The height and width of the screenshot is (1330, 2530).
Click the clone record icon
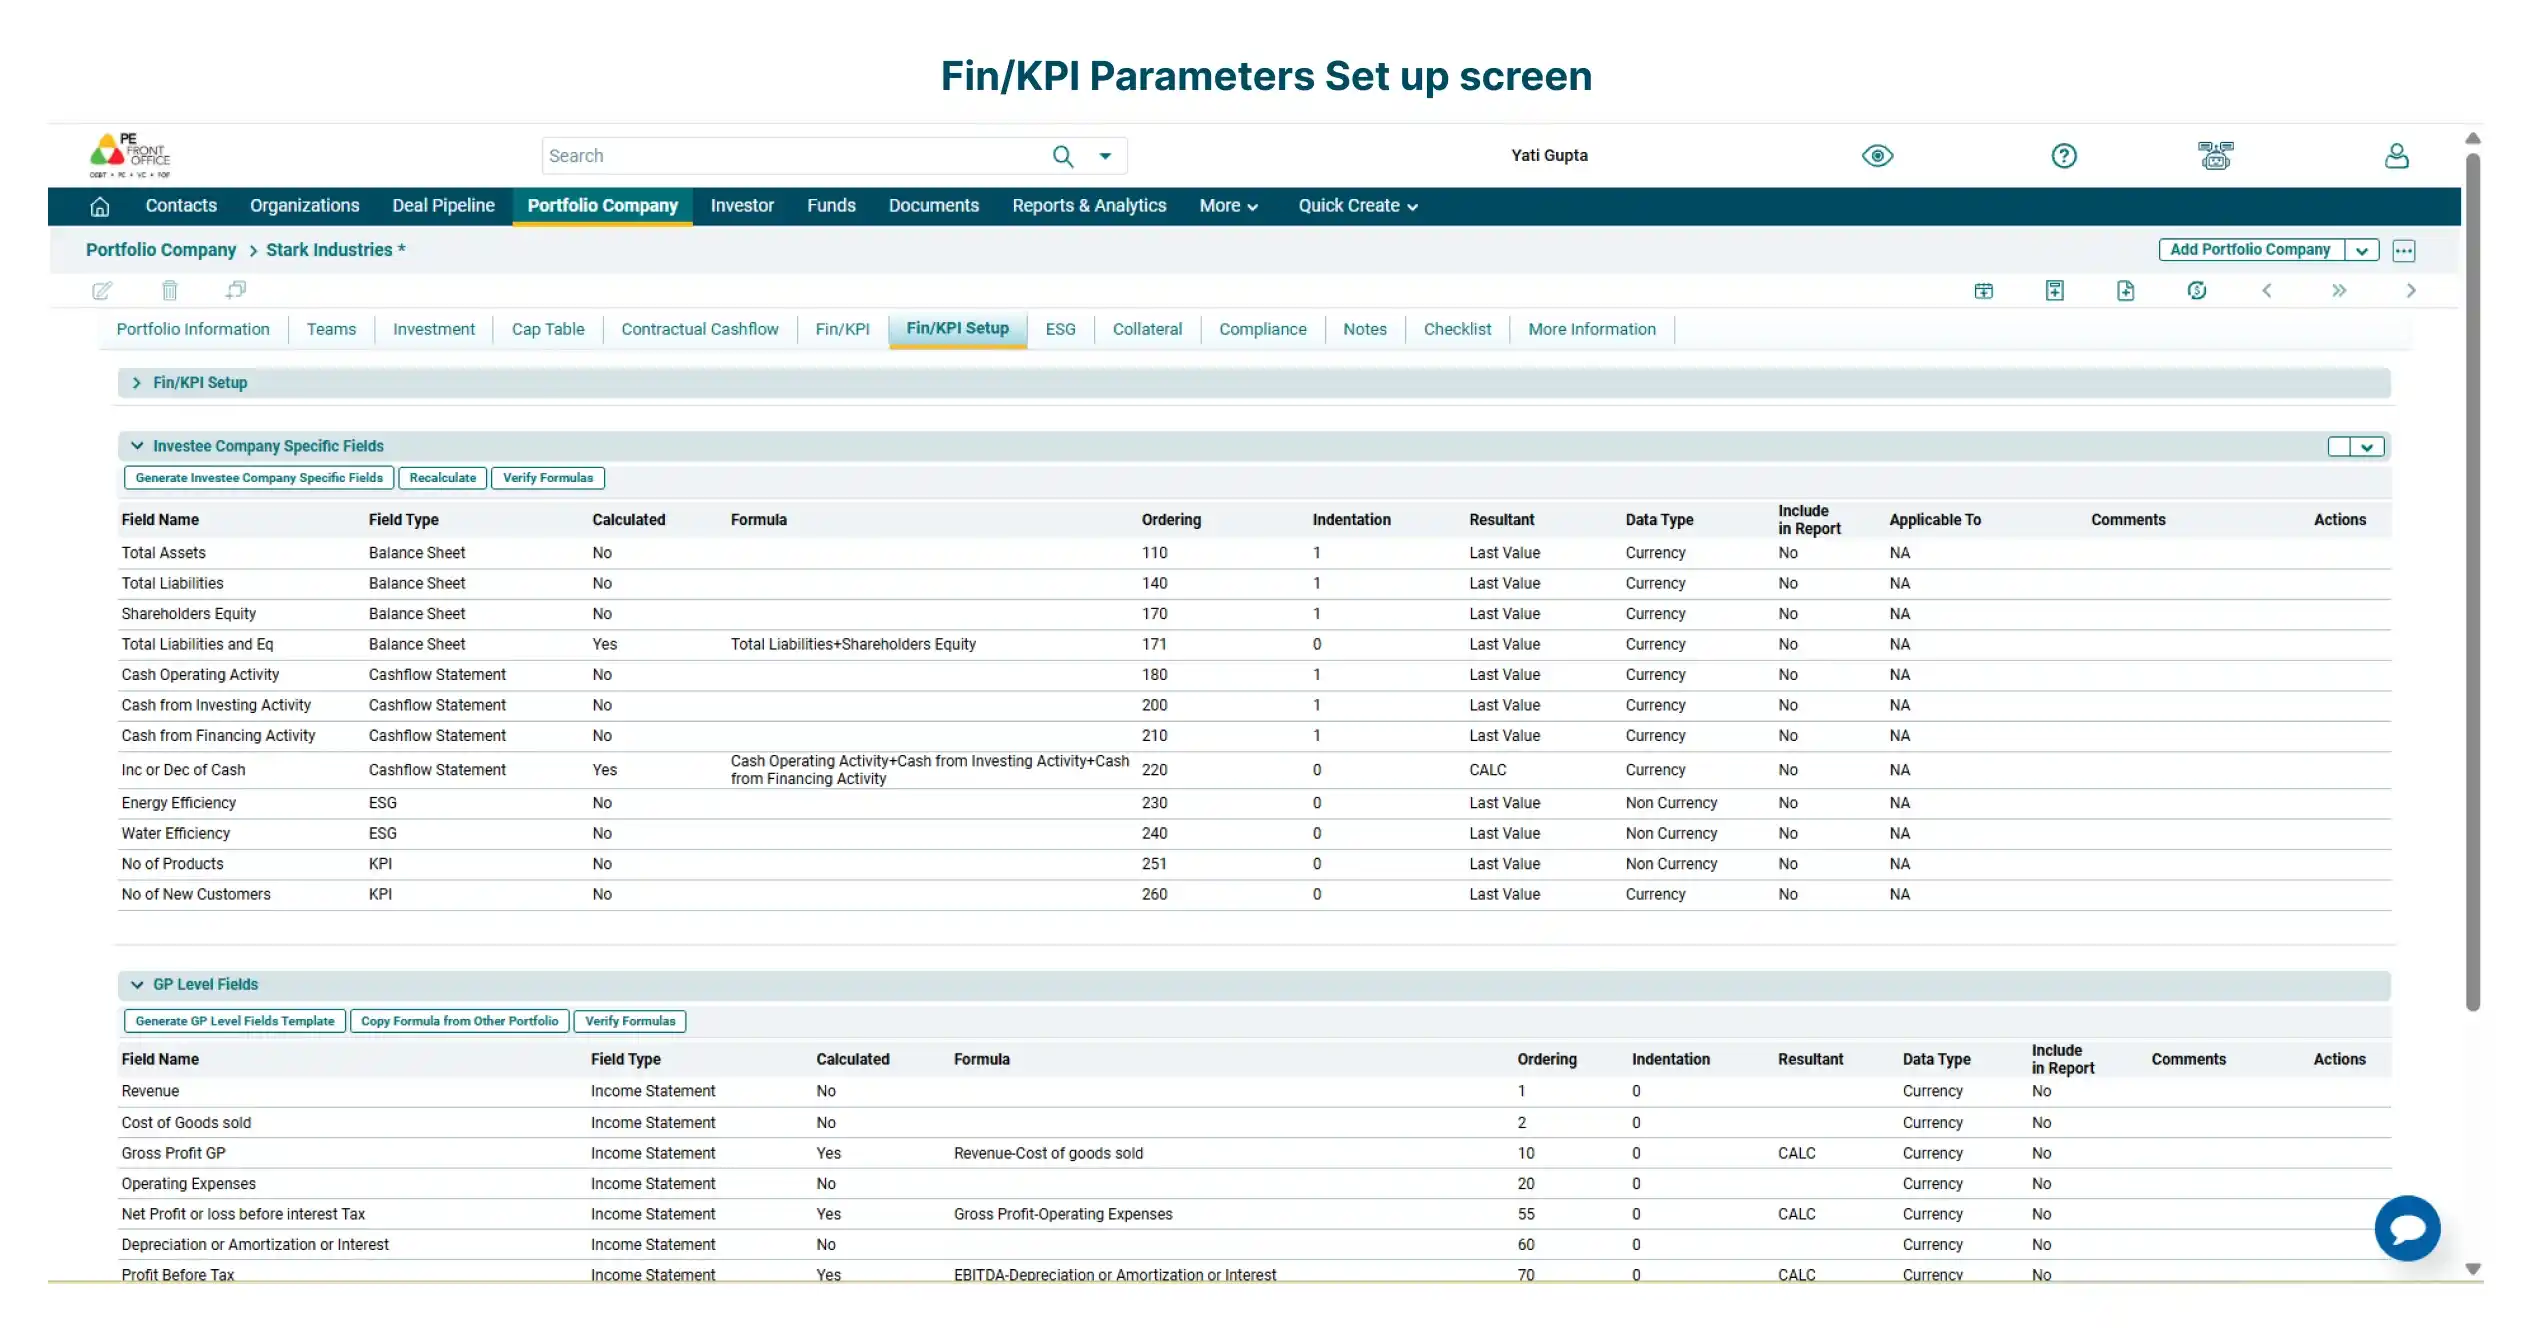pos(236,291)
